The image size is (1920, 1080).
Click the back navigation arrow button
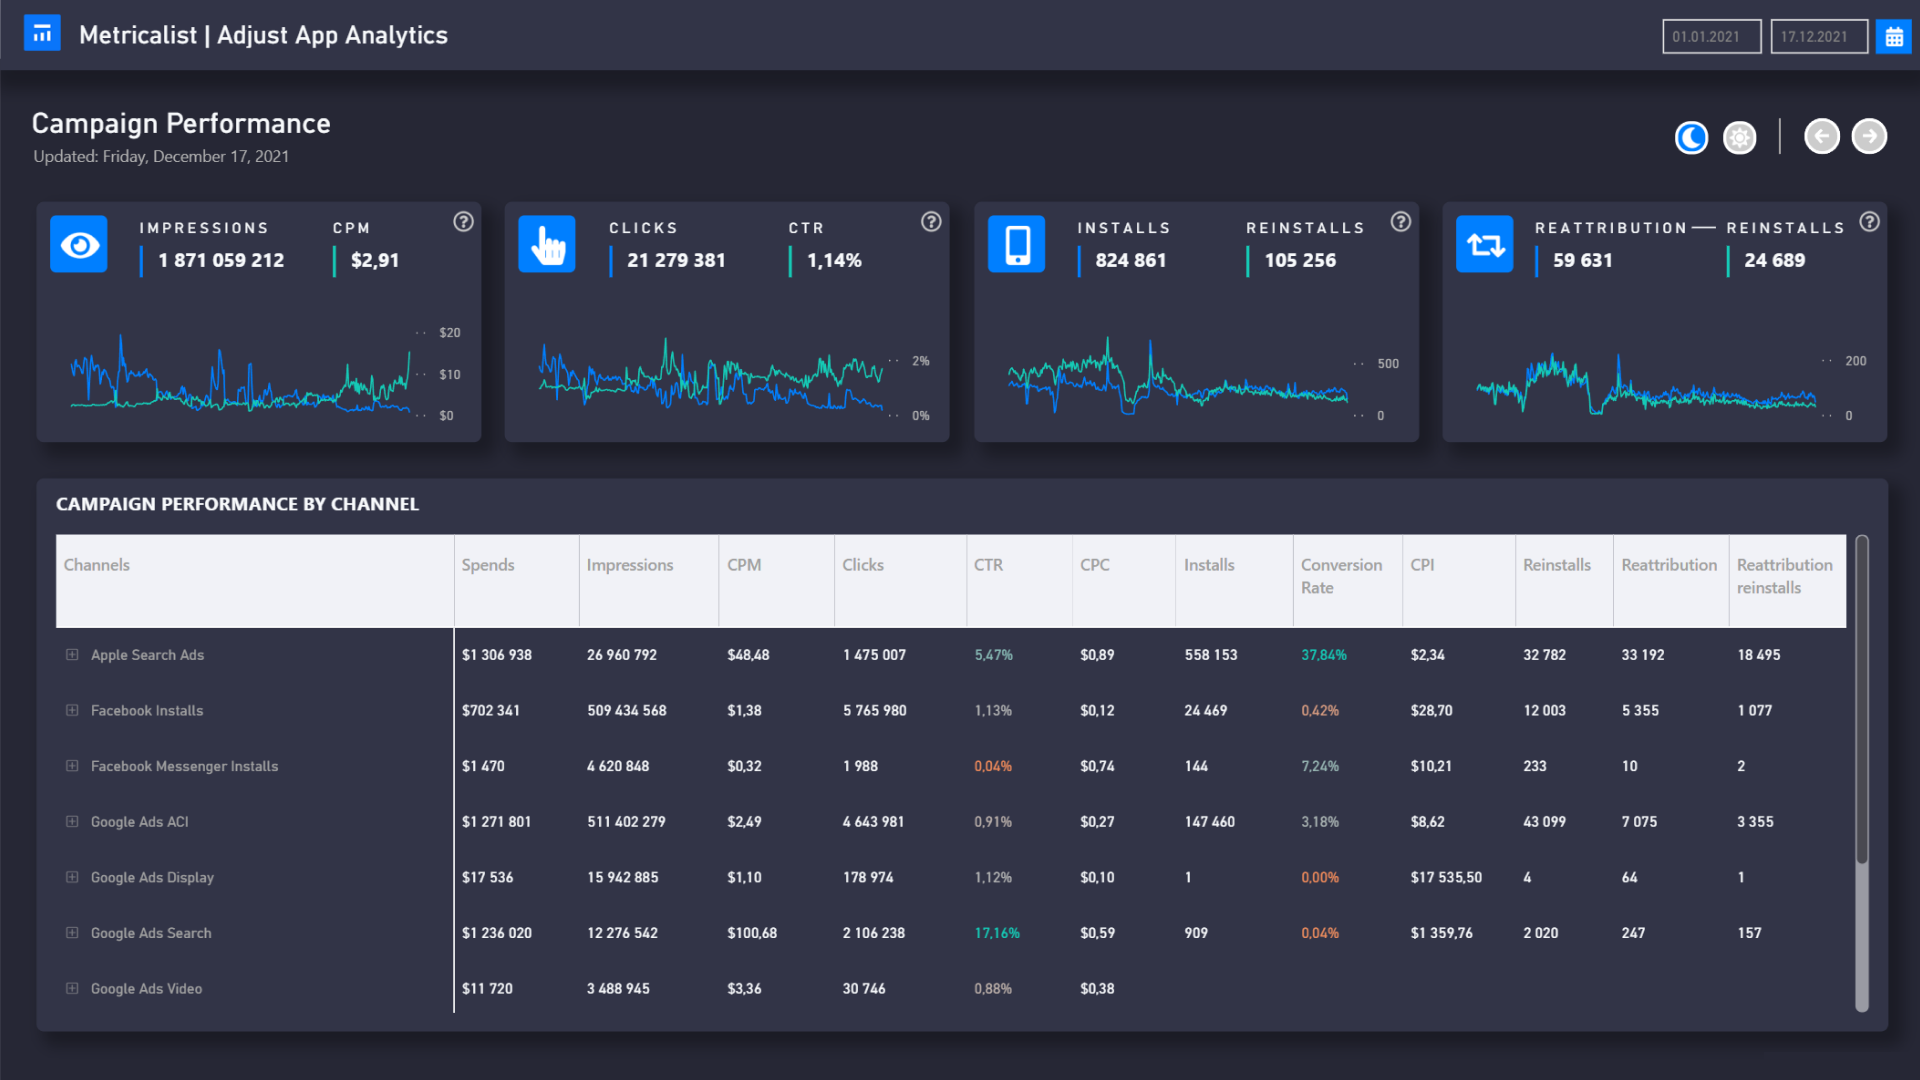click(1822, 135)
